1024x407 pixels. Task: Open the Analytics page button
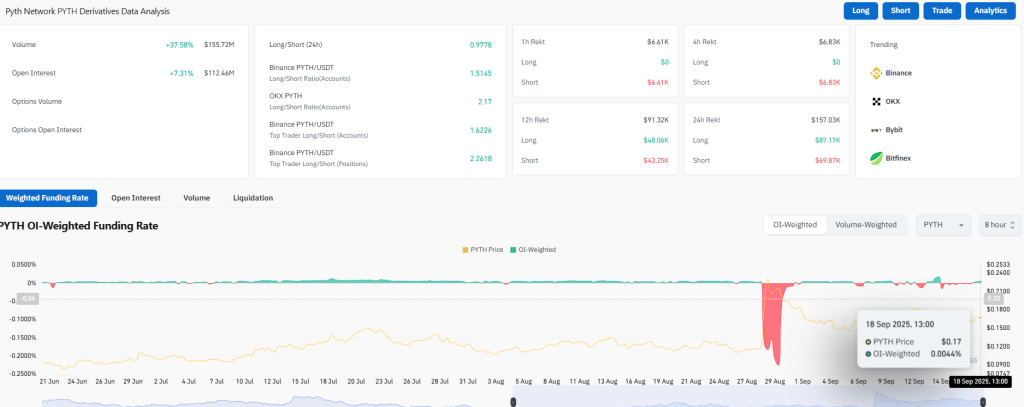tap(990, 11)
